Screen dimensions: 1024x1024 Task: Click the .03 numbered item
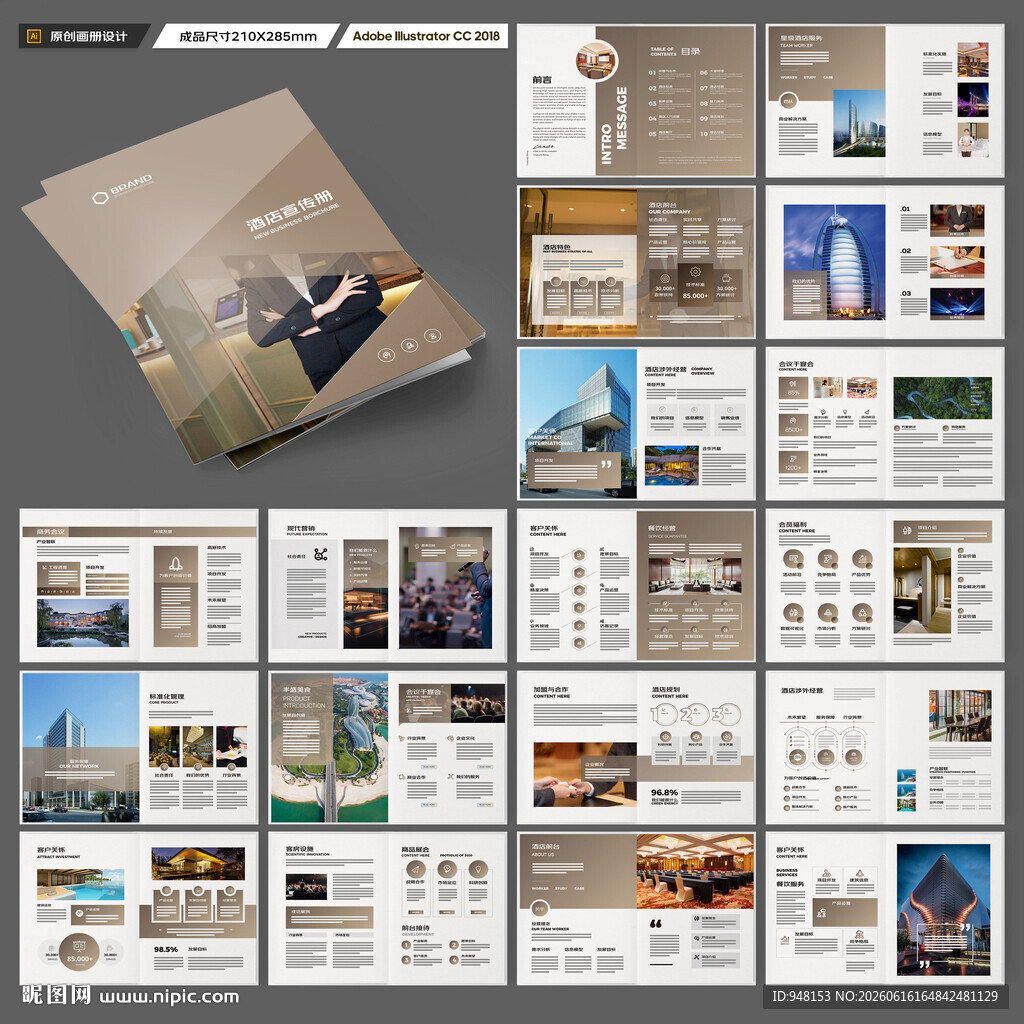pos(905,293)
